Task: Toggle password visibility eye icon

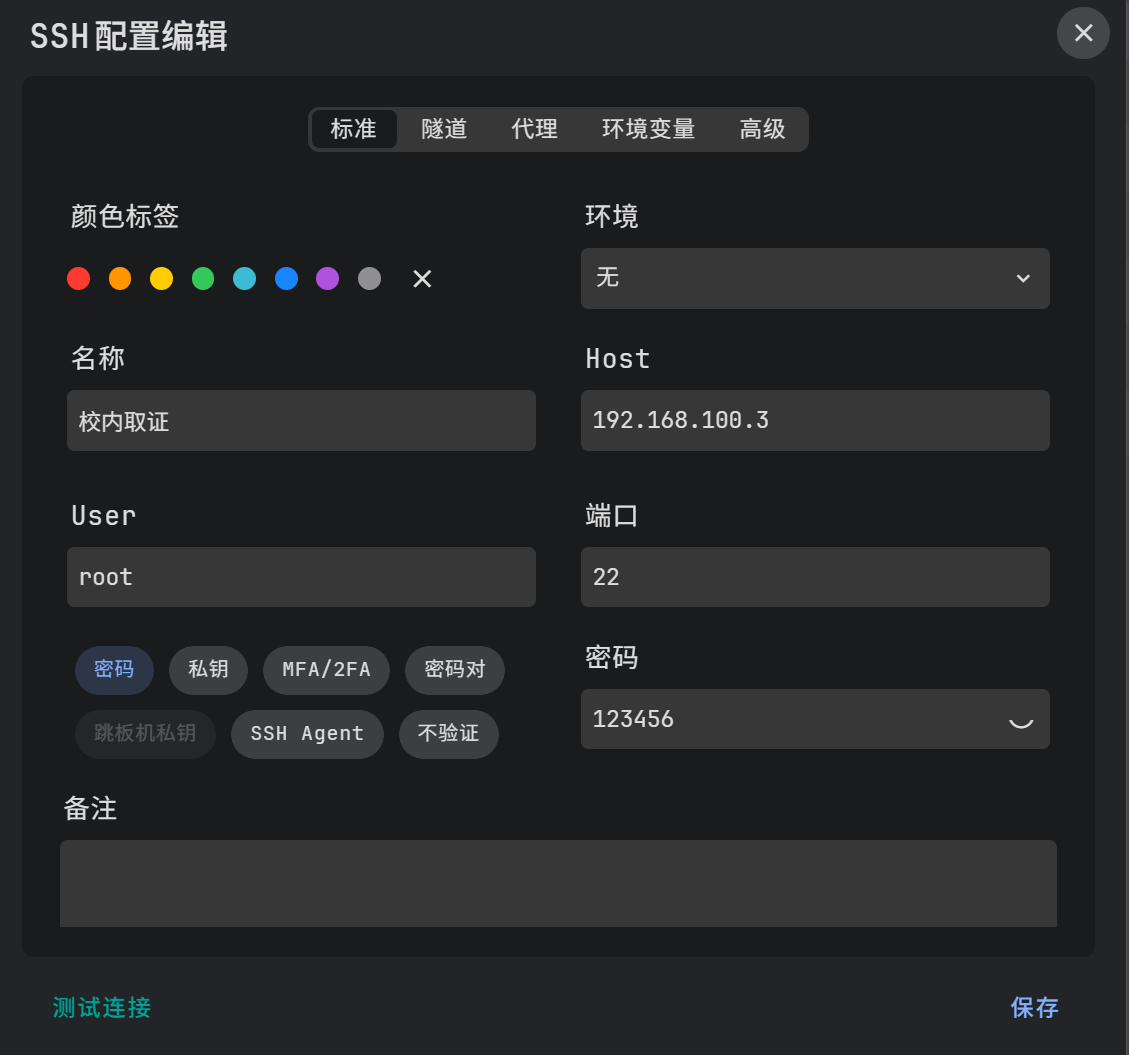Action: (1020, 719)
